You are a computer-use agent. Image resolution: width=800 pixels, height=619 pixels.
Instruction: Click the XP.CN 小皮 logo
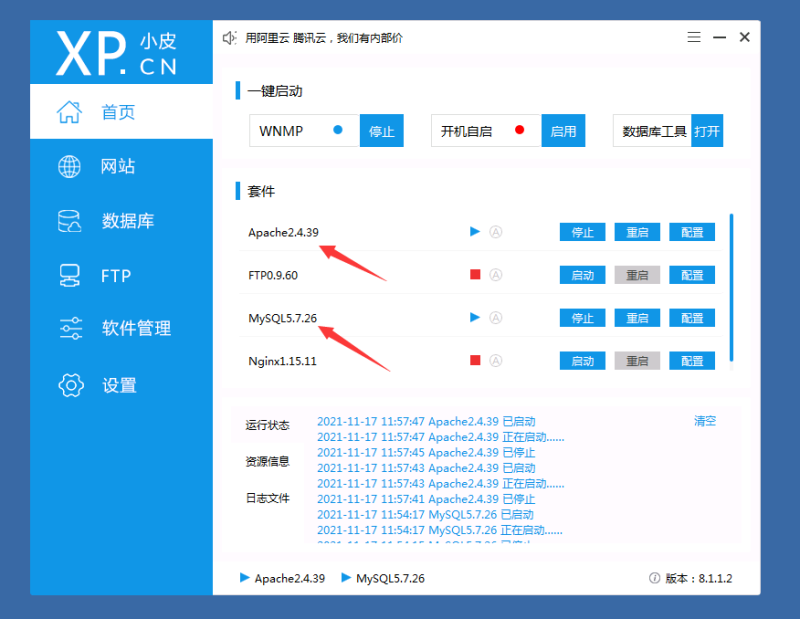pyautogui.click(x=117, y=53)
